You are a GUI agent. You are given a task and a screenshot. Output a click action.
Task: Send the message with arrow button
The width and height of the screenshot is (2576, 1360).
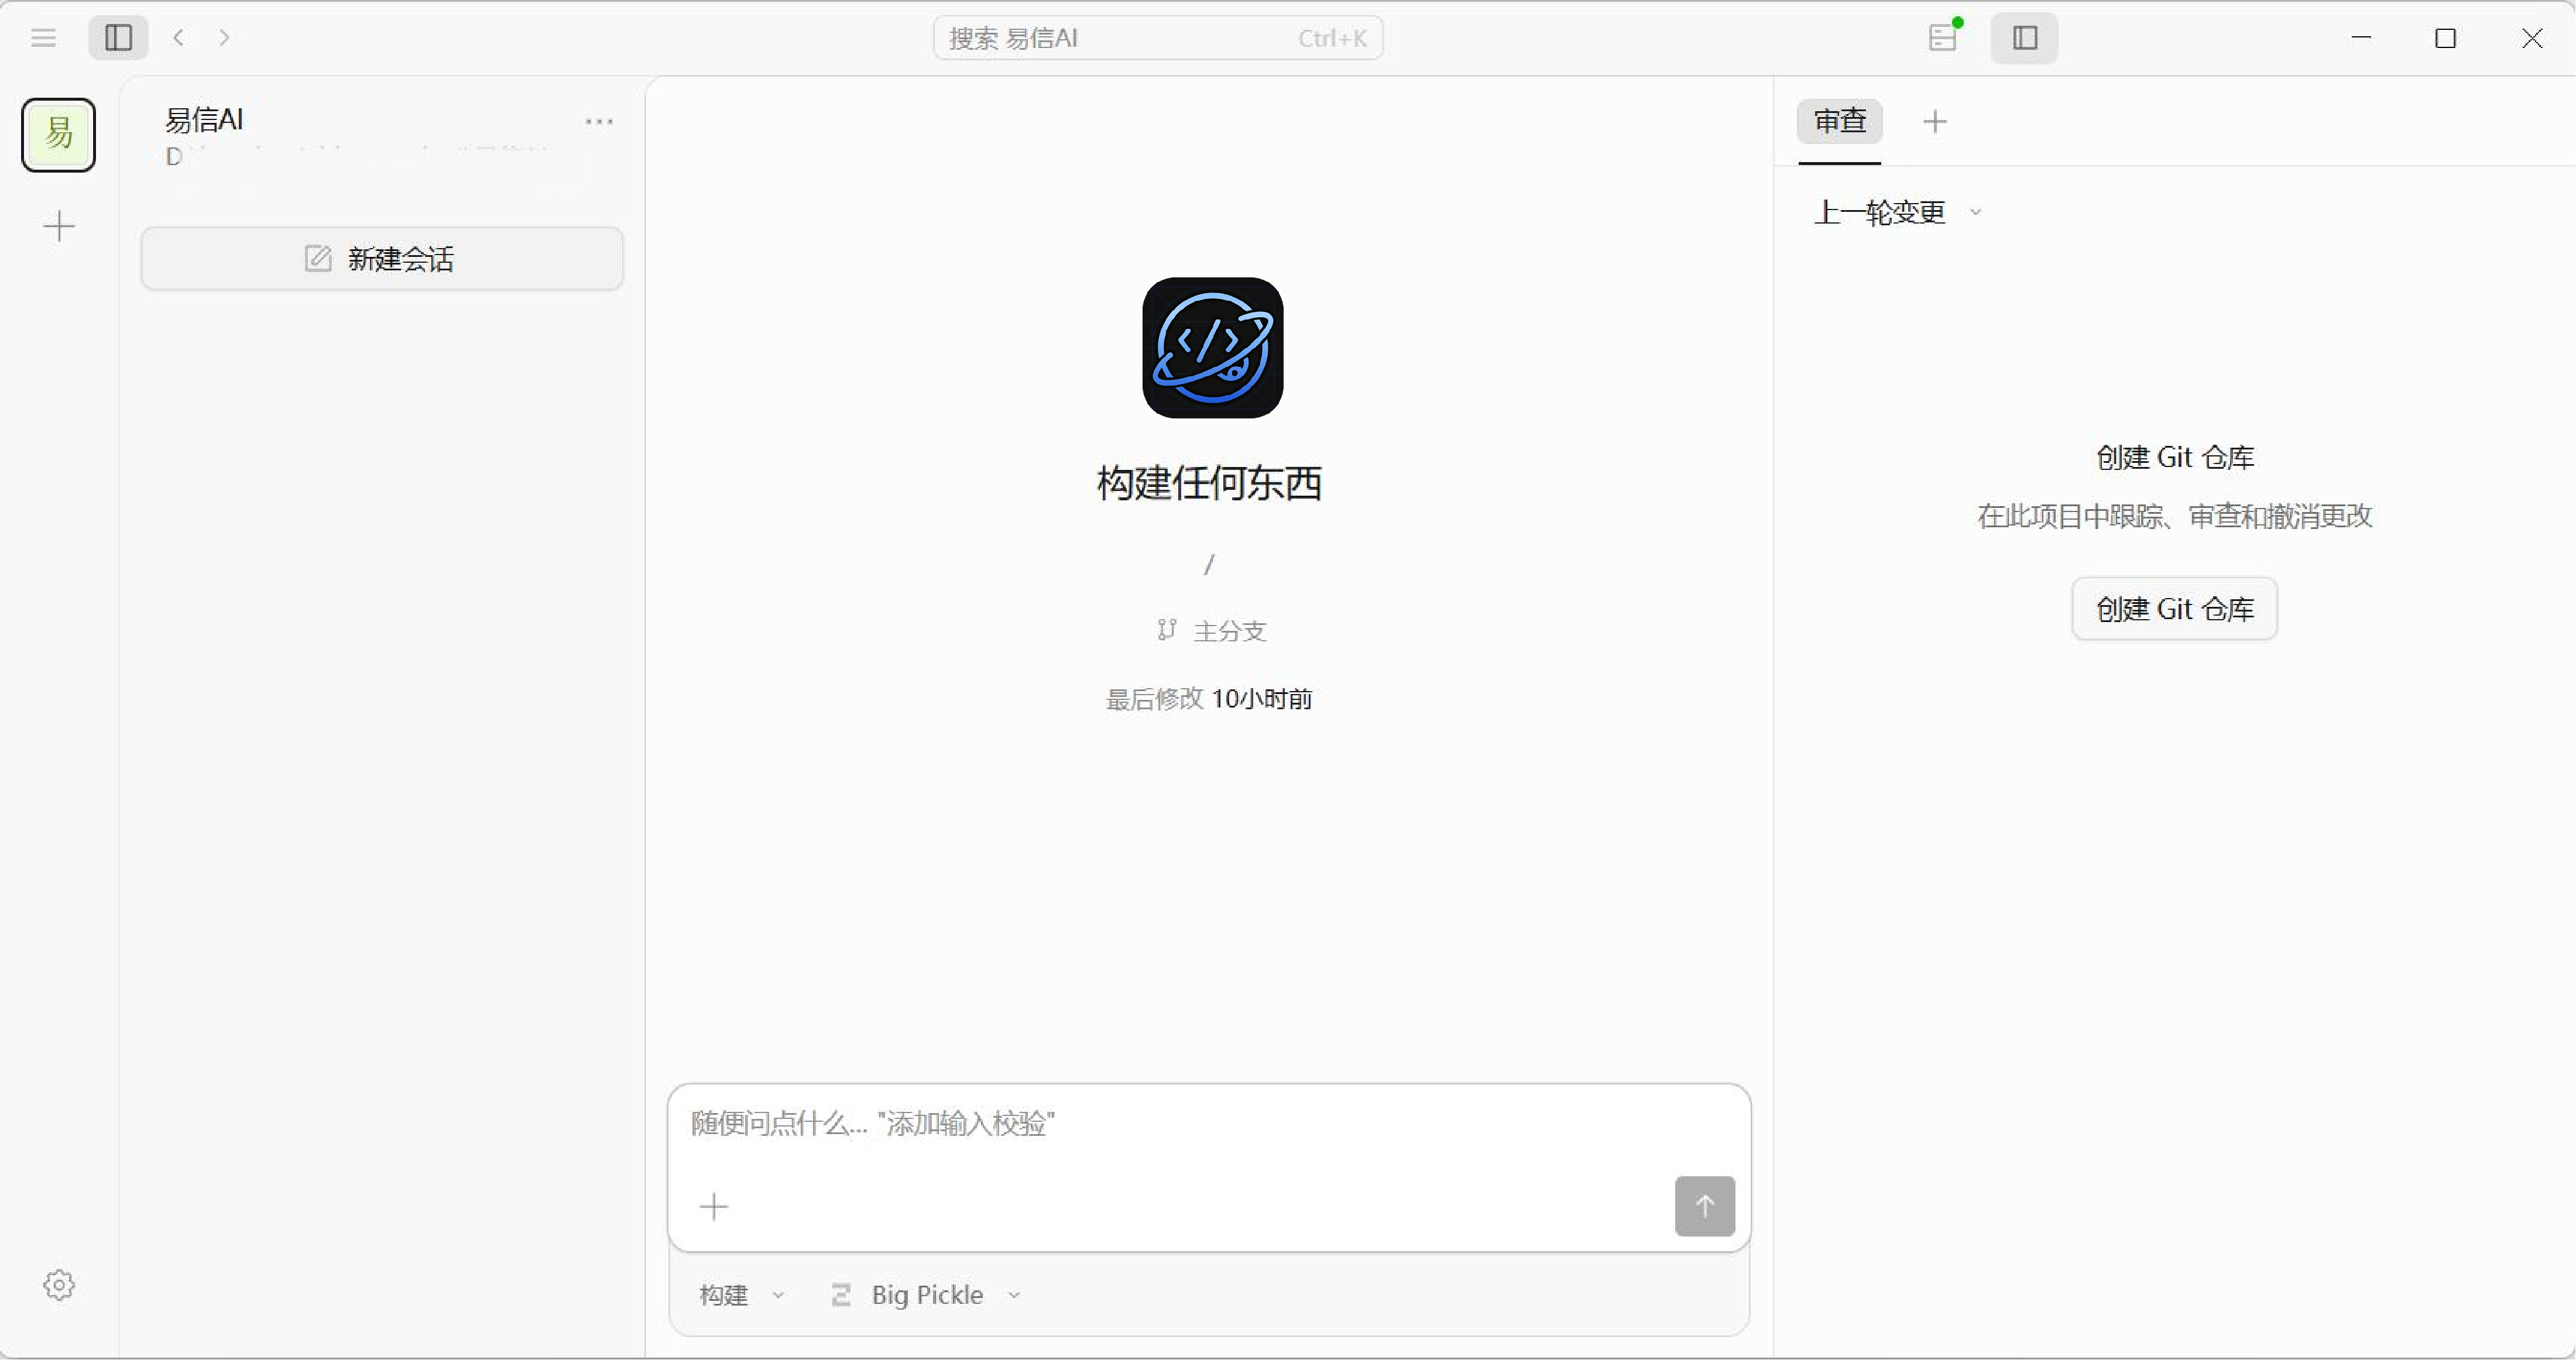[1705, 1207]
